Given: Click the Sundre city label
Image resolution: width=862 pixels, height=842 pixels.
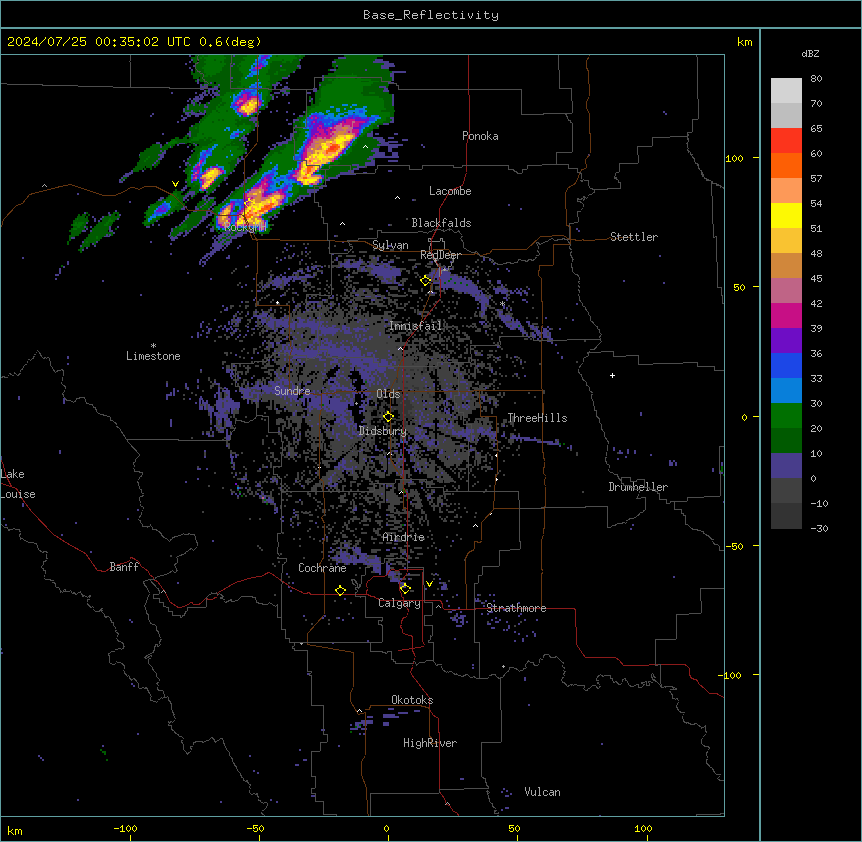Looking at the screenshot, I should click(x=292, y=391).
